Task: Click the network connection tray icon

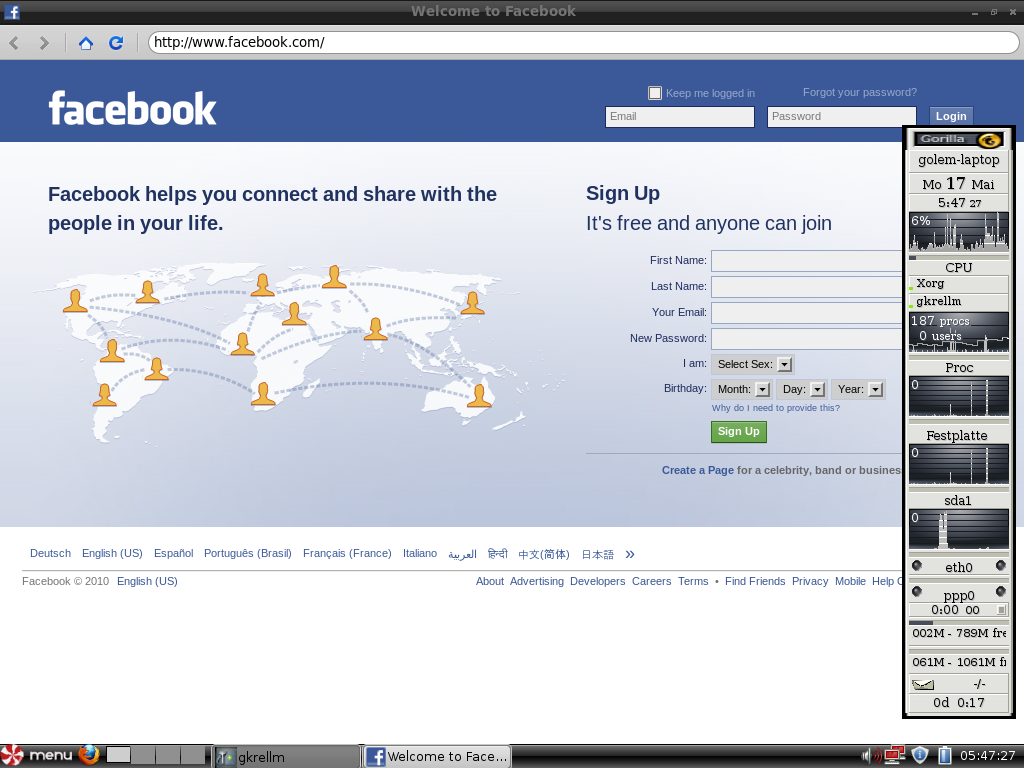Action: (x=894, y=755)
